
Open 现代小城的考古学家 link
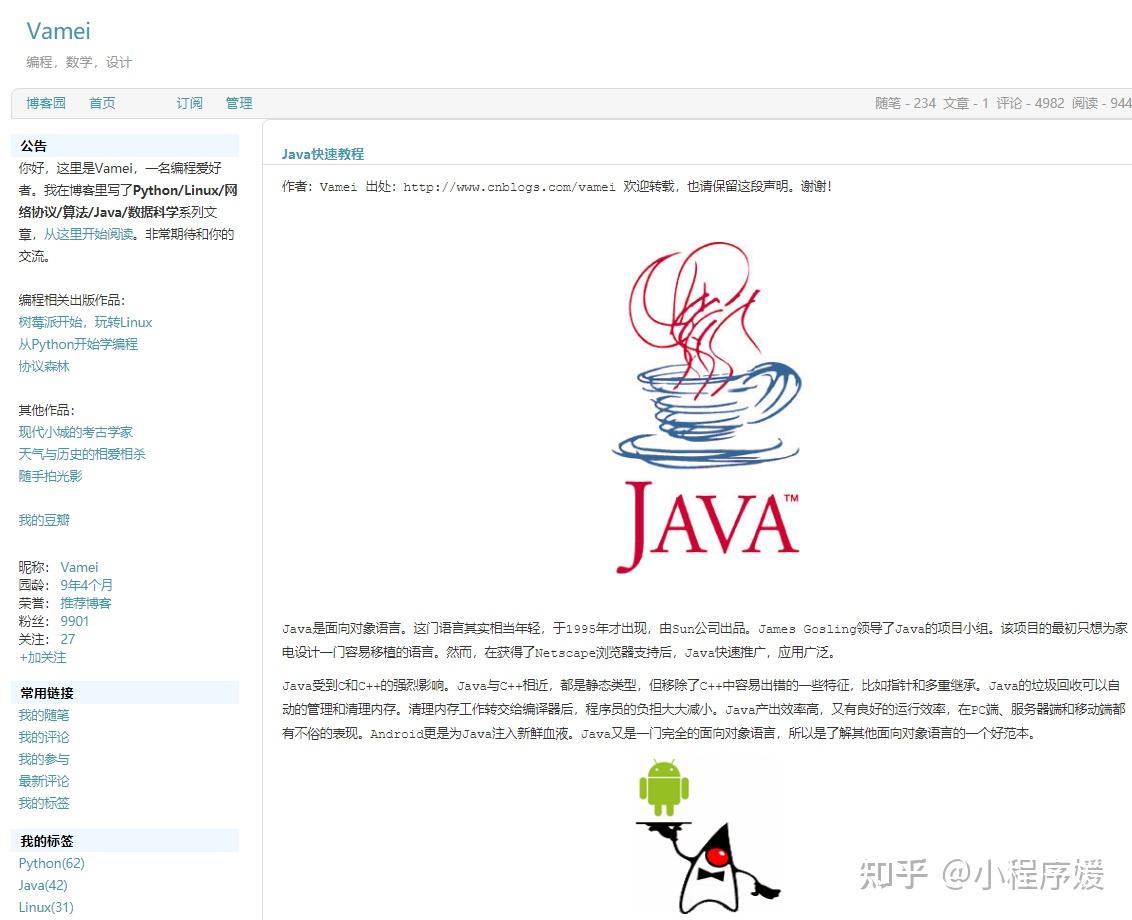[x=76, y=432]
